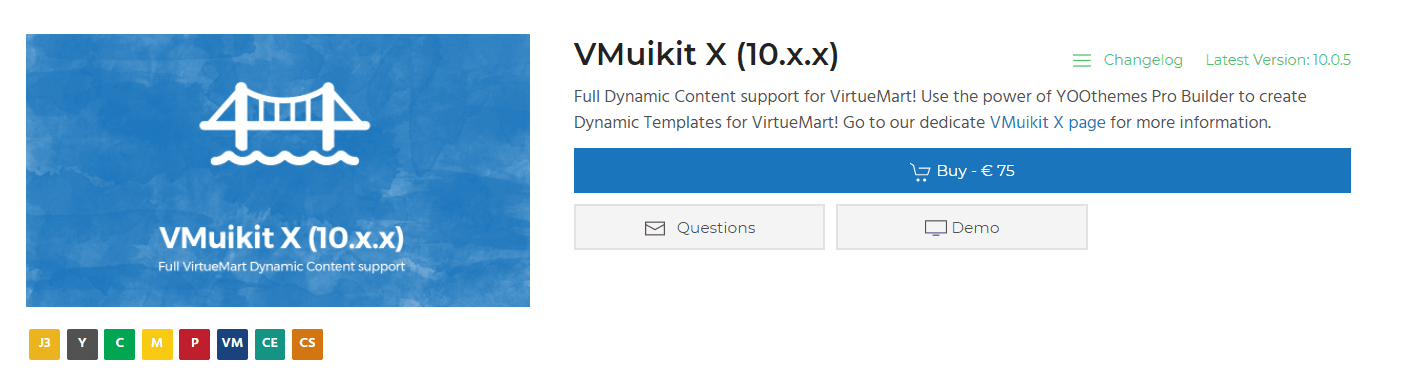This screenshot has height=368, width=1412.
Task: Click the Latest Version: 10.0.5 label
Action: [1278, 60]
